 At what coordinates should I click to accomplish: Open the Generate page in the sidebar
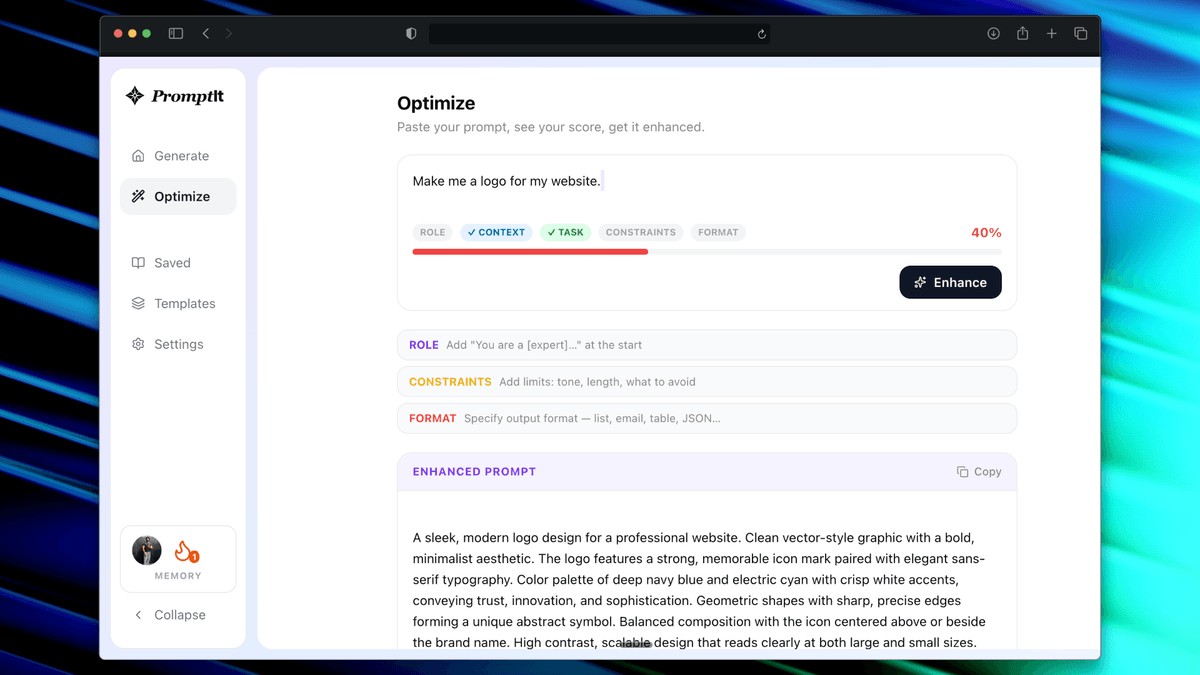coord(178,156)
